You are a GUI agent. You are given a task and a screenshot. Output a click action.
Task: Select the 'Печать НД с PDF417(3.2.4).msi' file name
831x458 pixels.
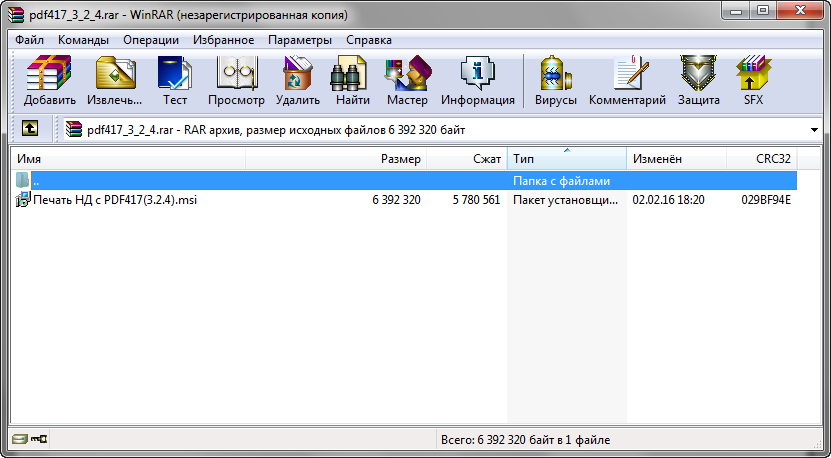coord(115,200)
